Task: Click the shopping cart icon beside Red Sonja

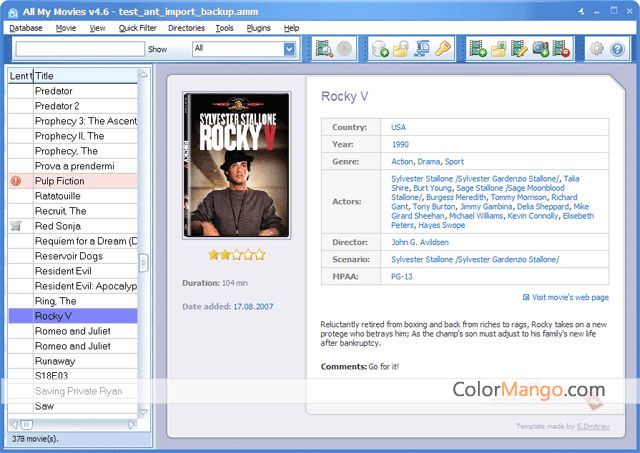Action: 15,226
